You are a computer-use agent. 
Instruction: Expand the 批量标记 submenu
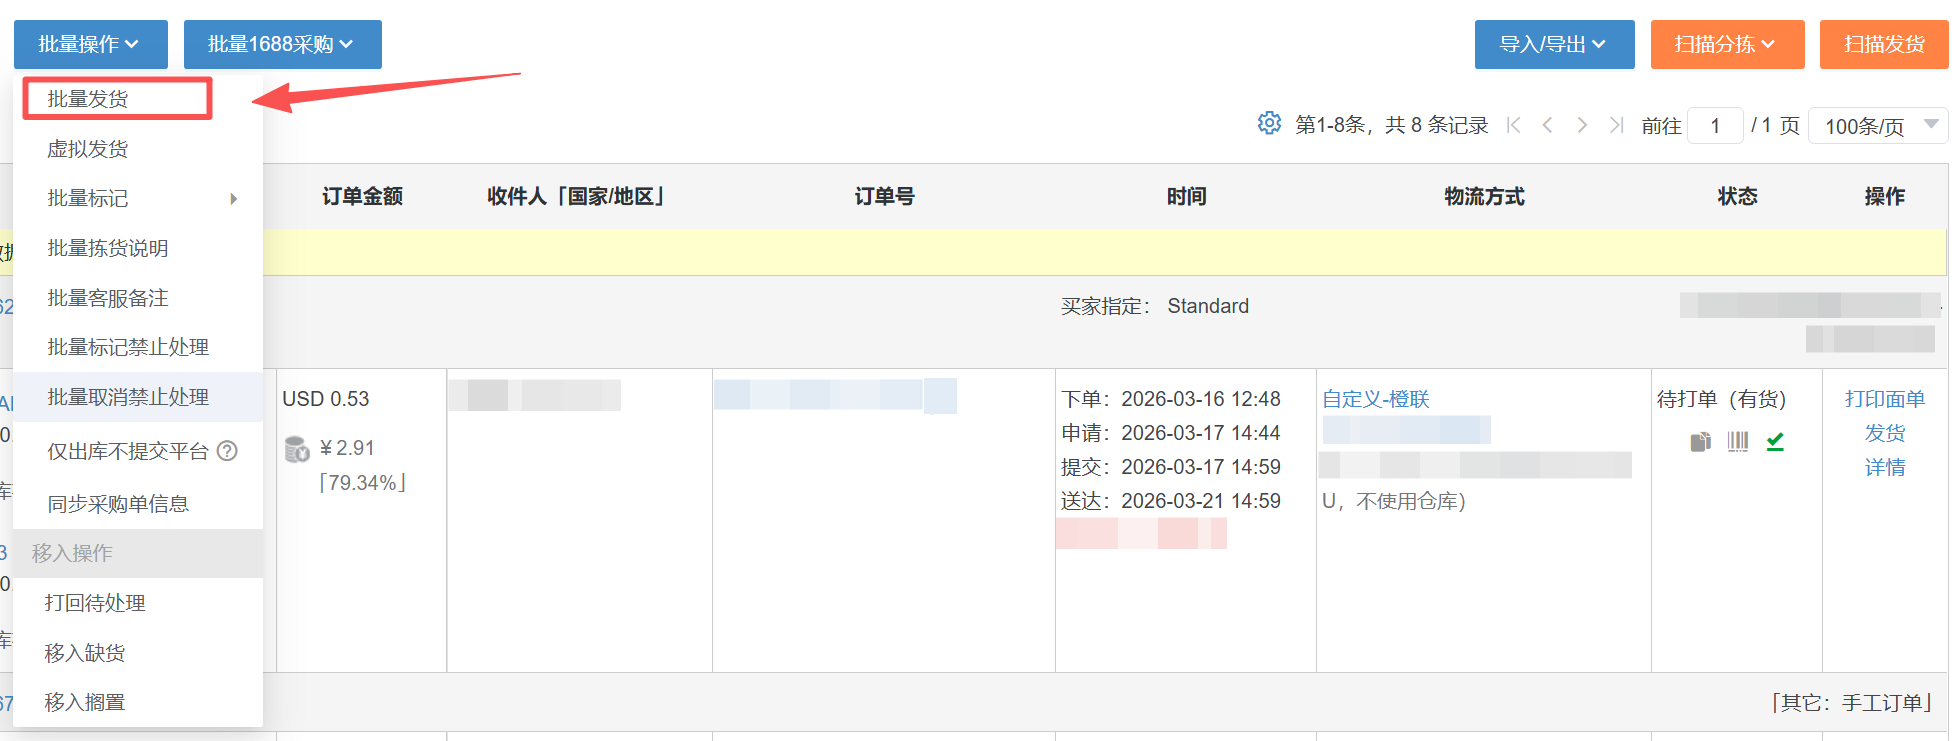[x=138, y=198]
